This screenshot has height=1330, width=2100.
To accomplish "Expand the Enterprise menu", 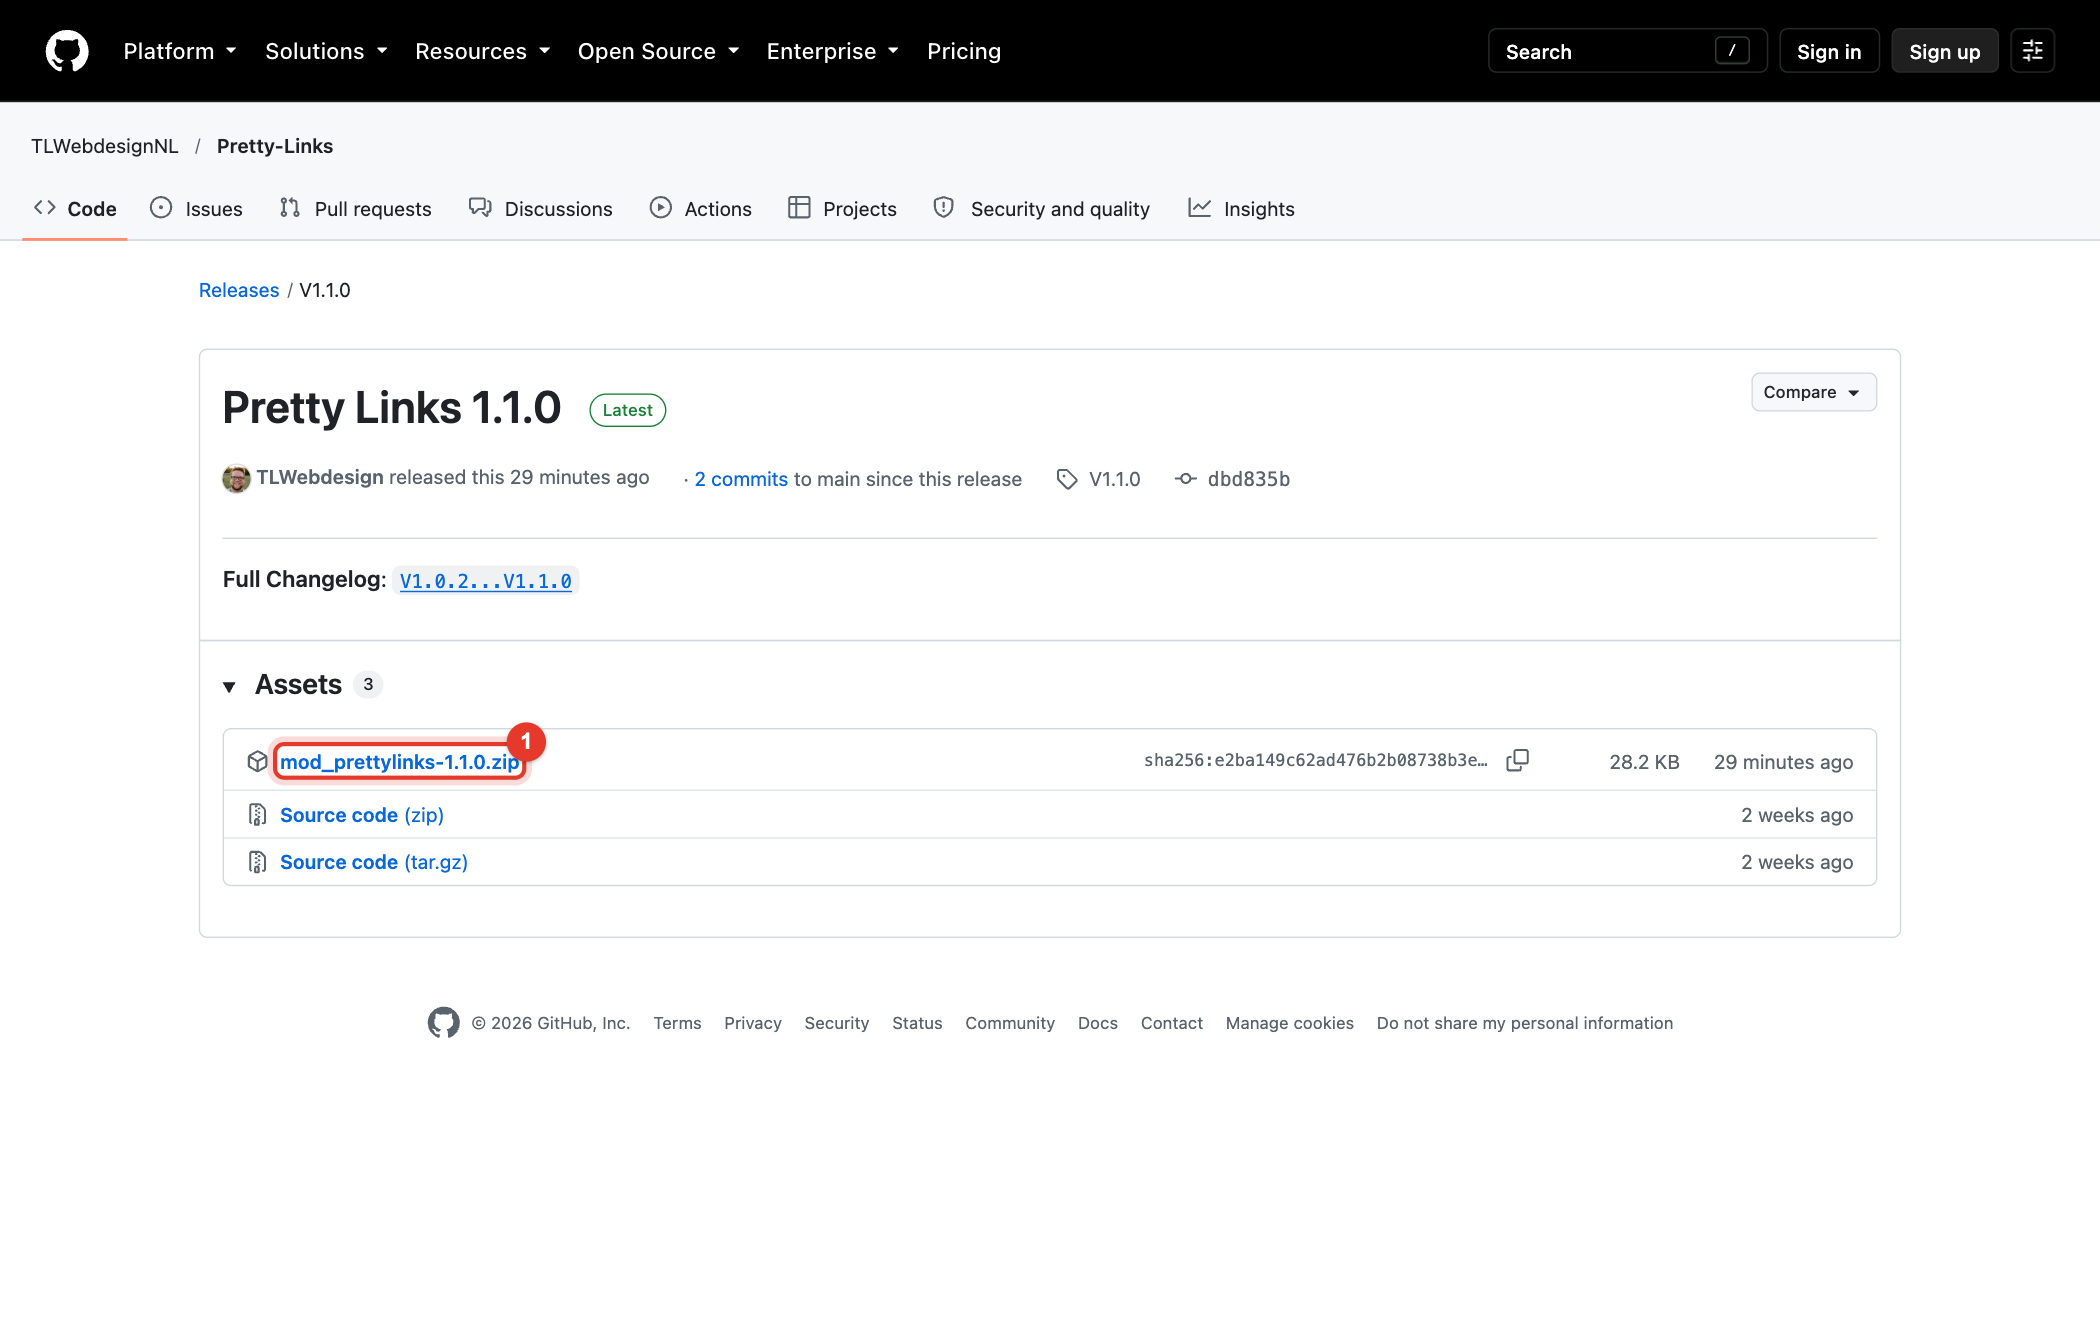I will tap(832, 51).
